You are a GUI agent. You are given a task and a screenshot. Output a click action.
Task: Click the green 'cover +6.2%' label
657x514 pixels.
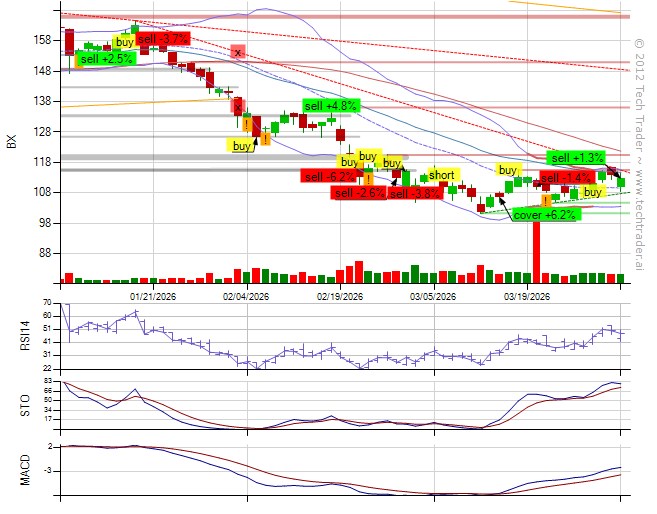coord(544,215)
